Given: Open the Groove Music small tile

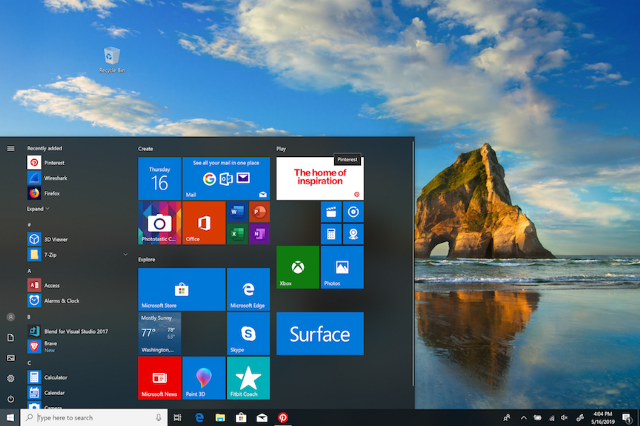Looking at the screenshot, I should click(353, 212).
